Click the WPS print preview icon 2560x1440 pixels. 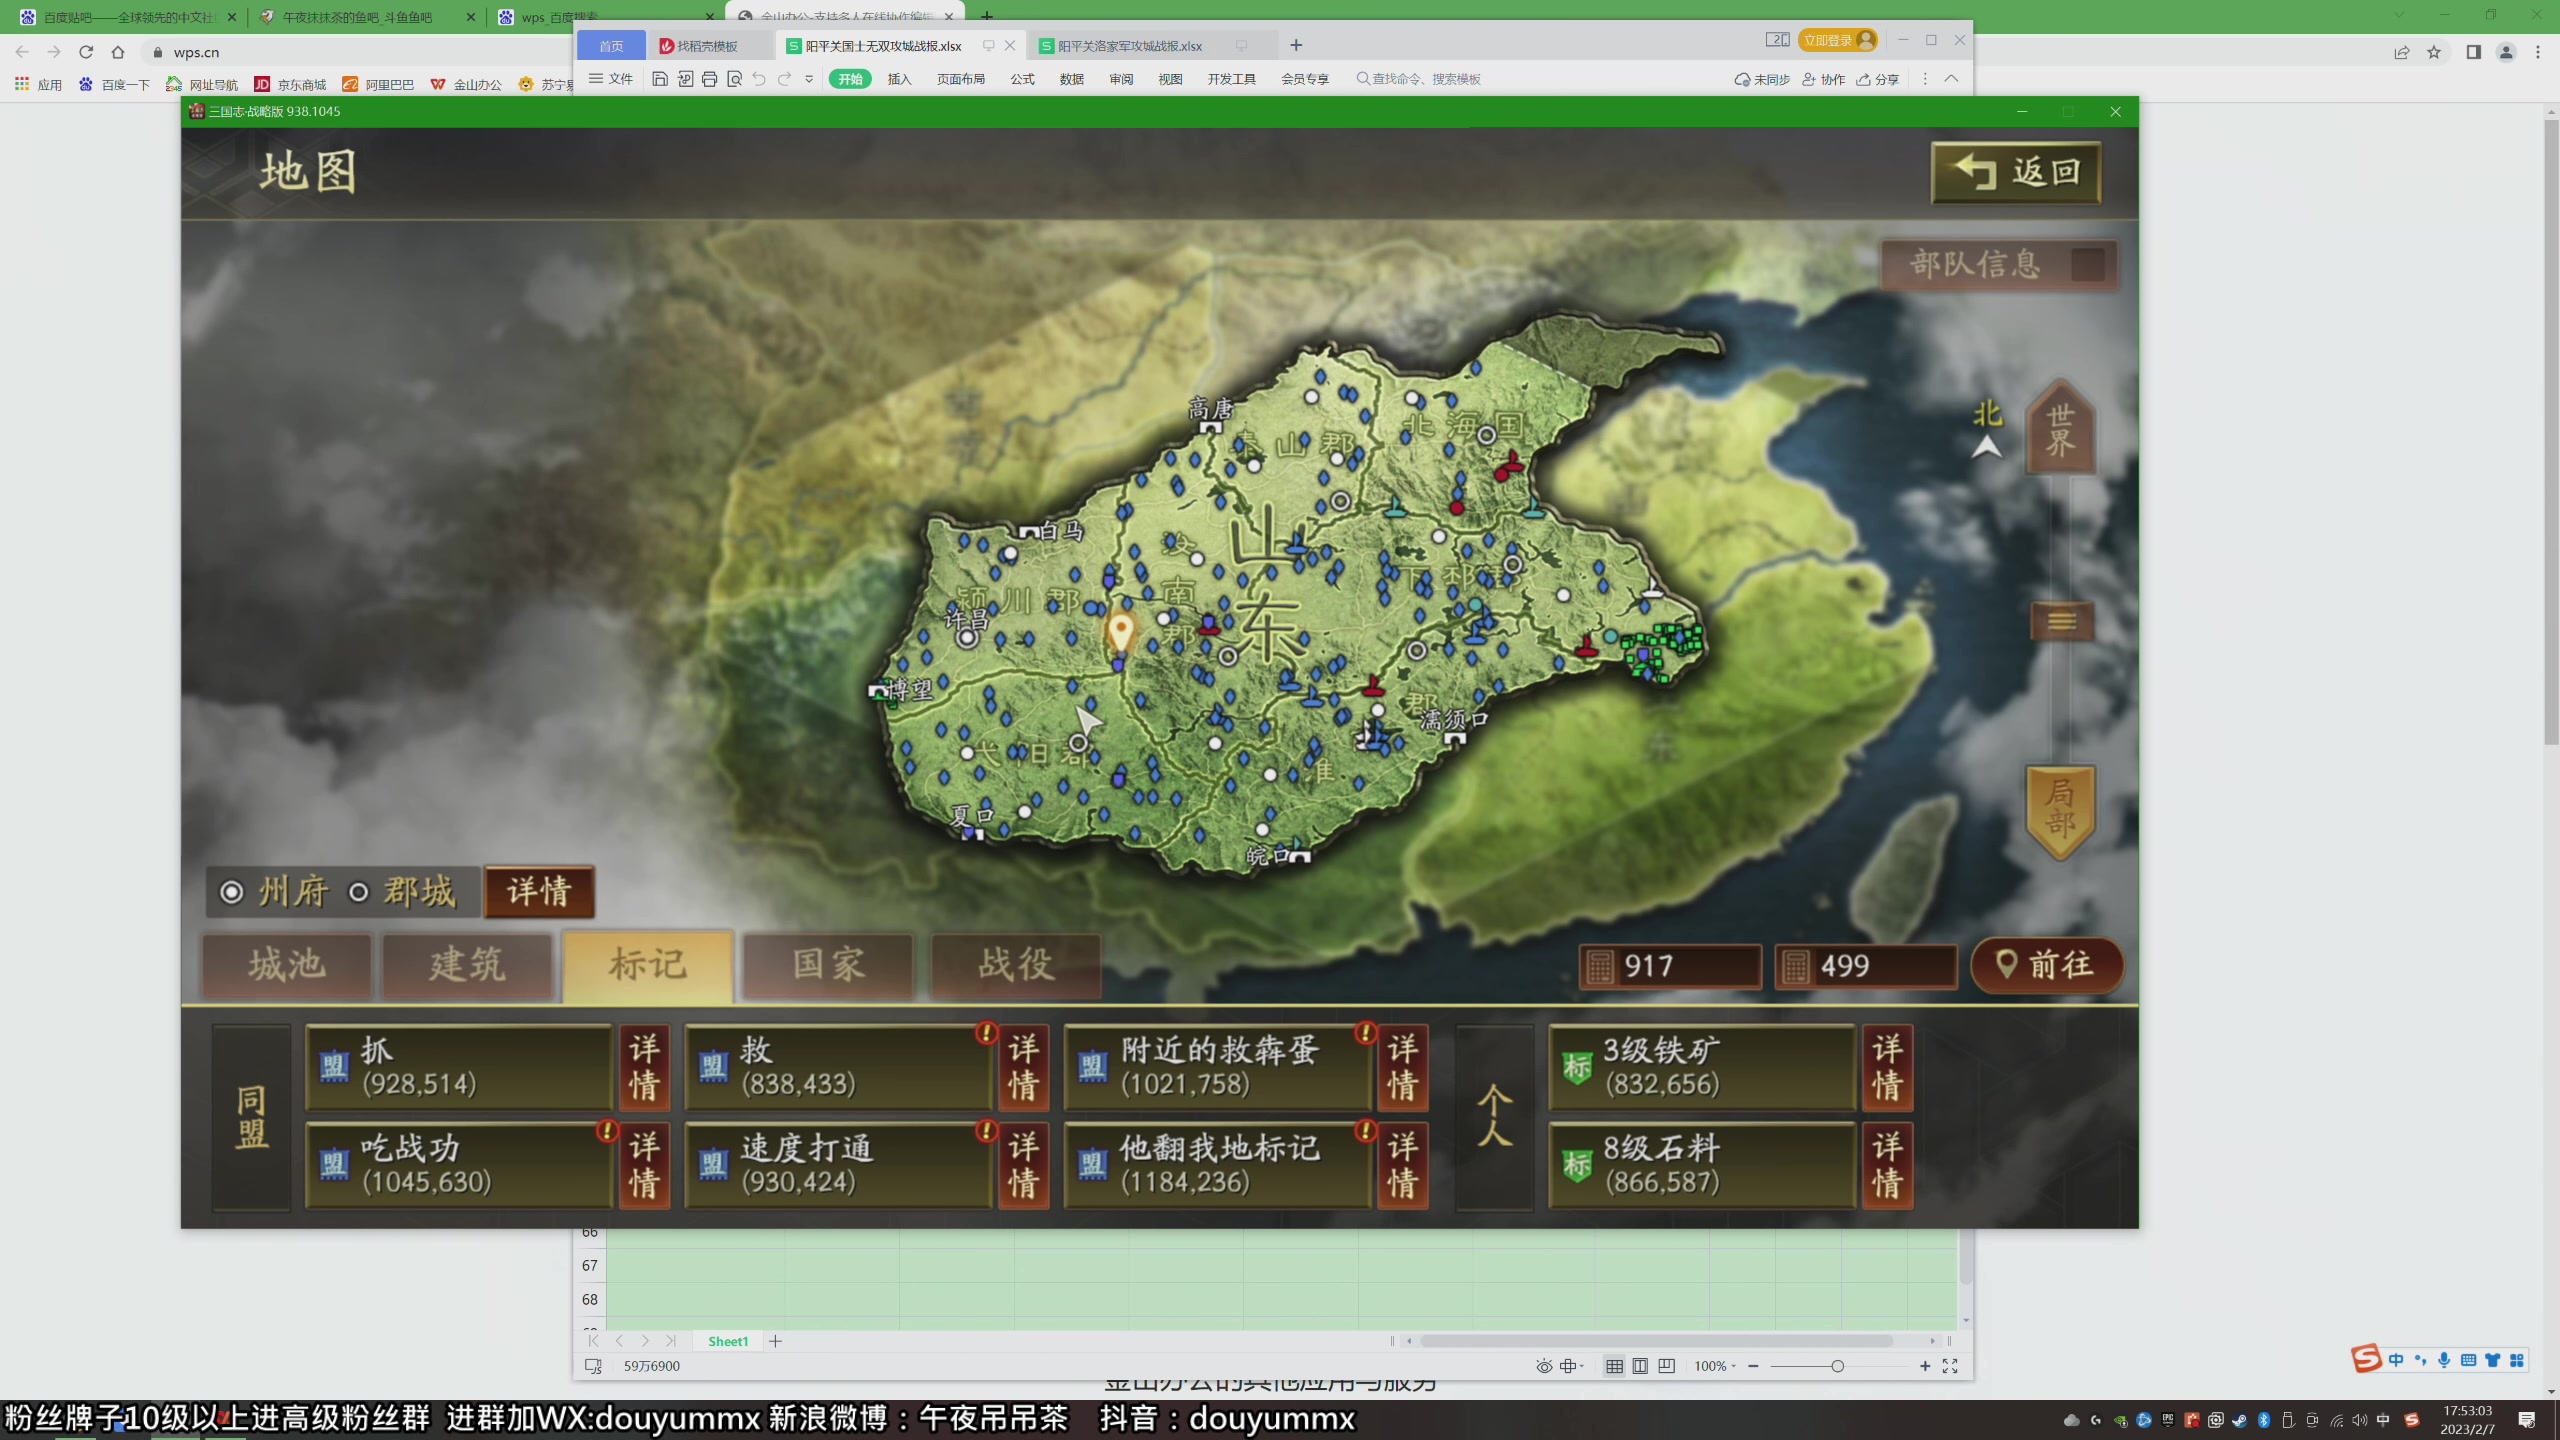[x=735, y=79]
